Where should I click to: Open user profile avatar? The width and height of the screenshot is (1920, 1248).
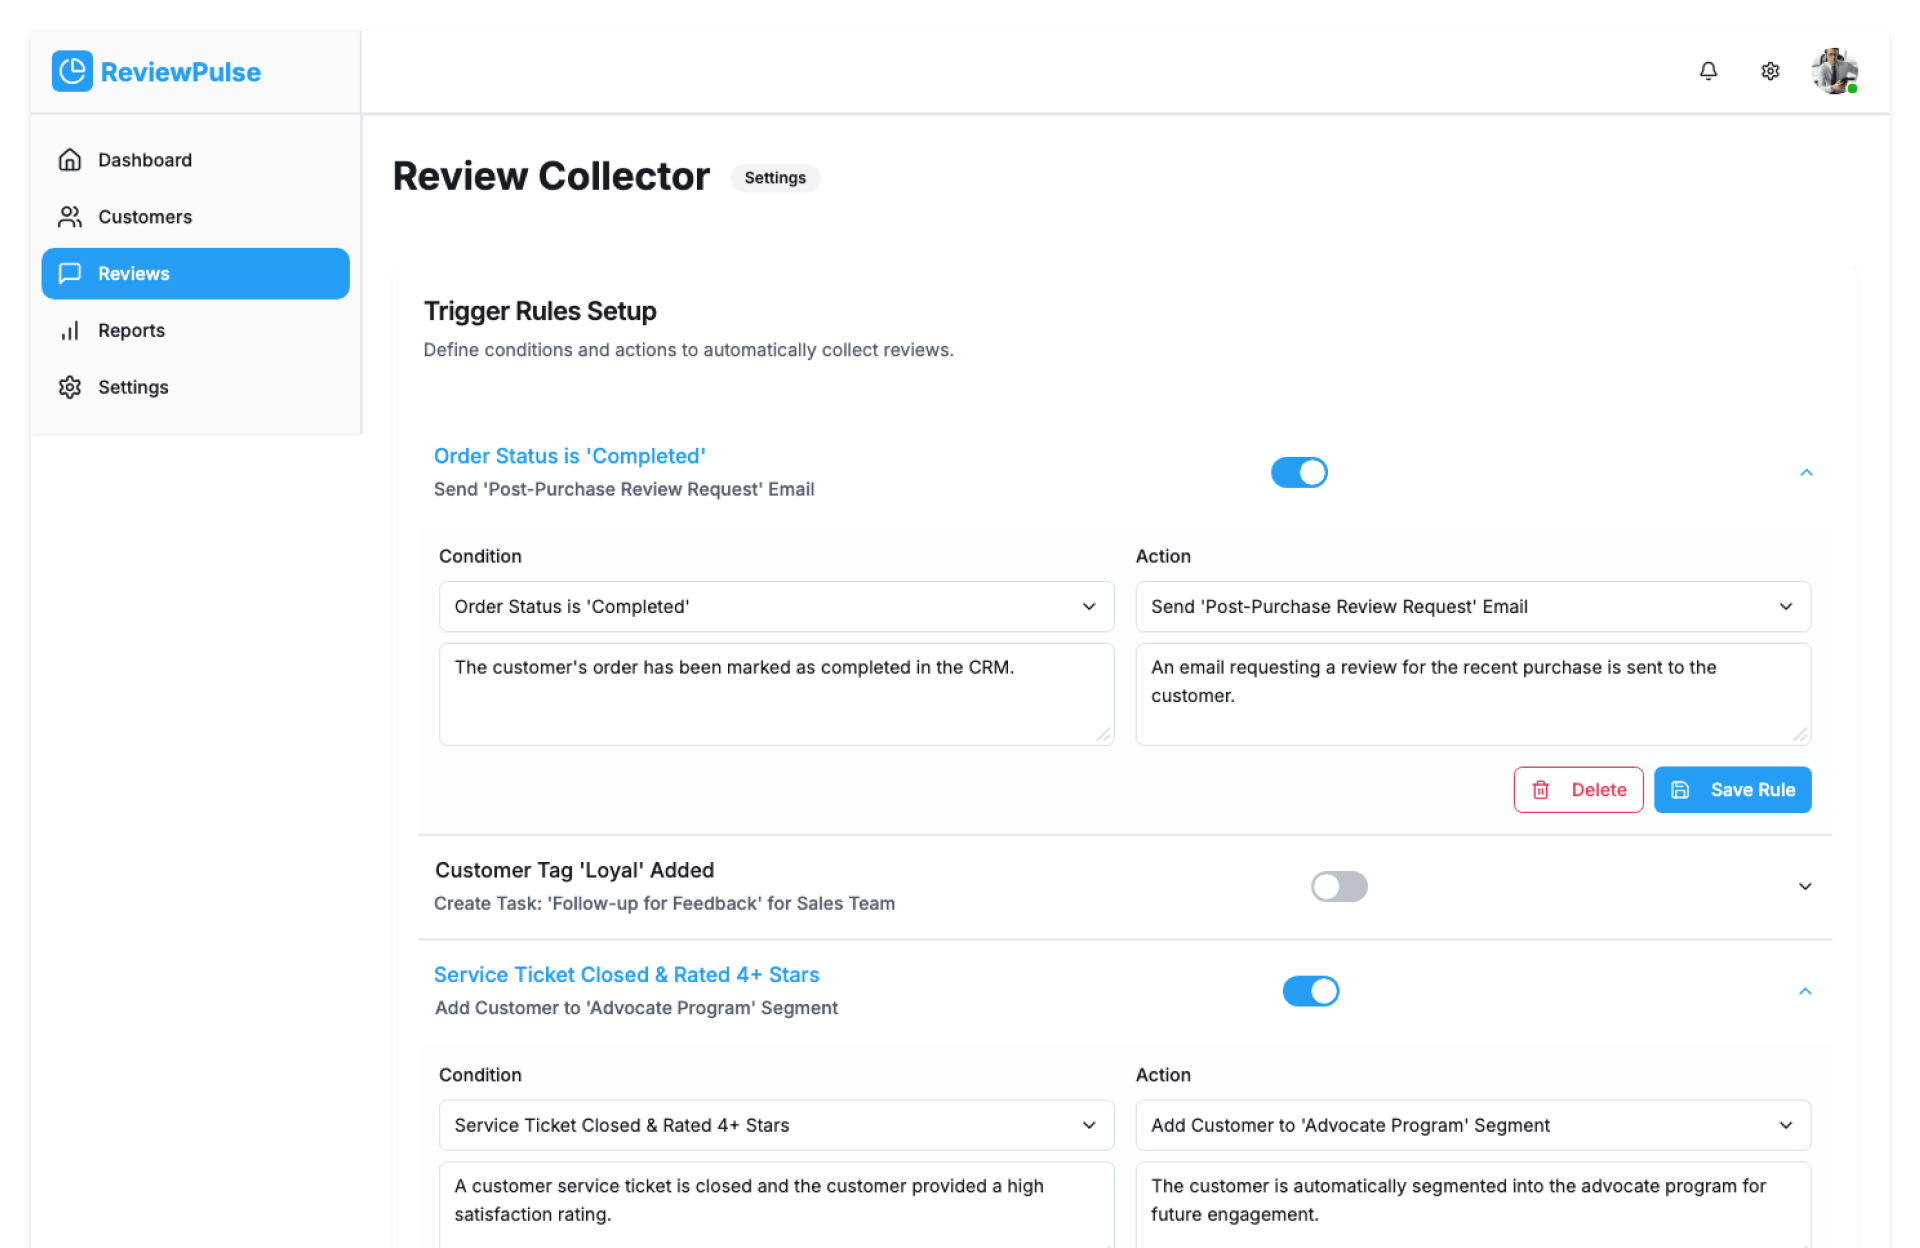[1834, 71]
